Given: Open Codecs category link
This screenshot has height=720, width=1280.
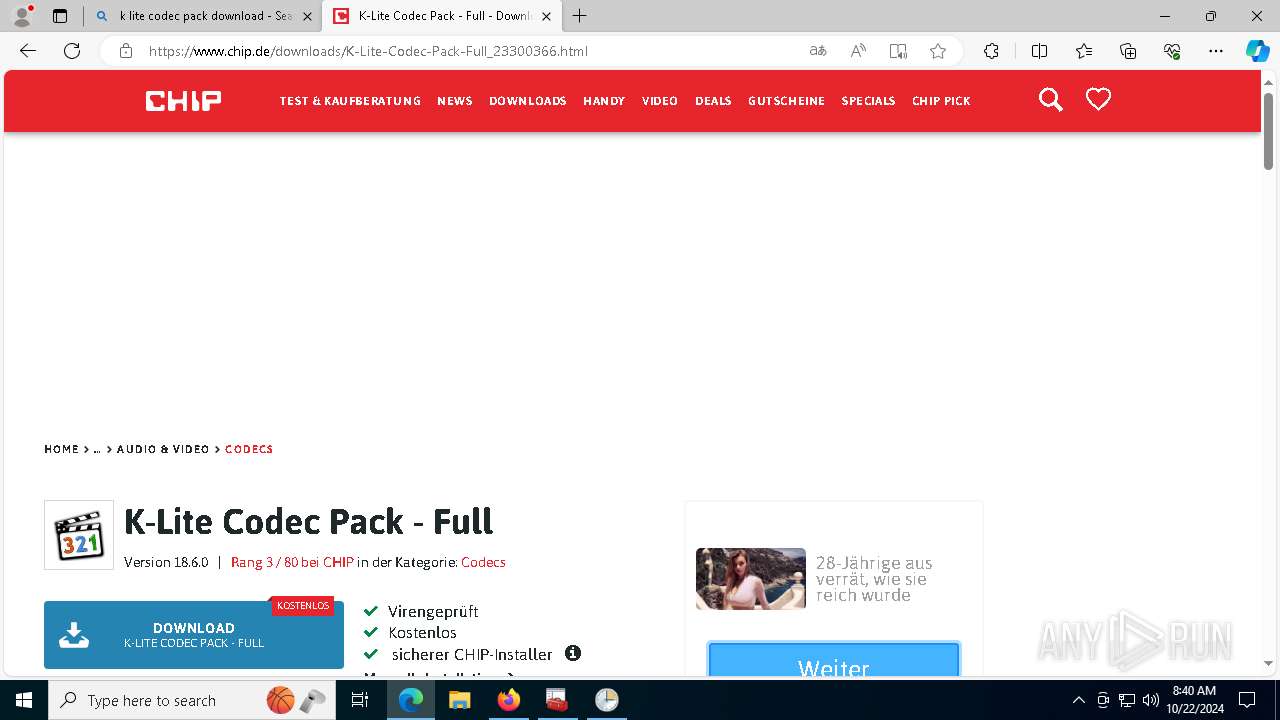Looking at the screenshot, I should (x=483, y=562).
